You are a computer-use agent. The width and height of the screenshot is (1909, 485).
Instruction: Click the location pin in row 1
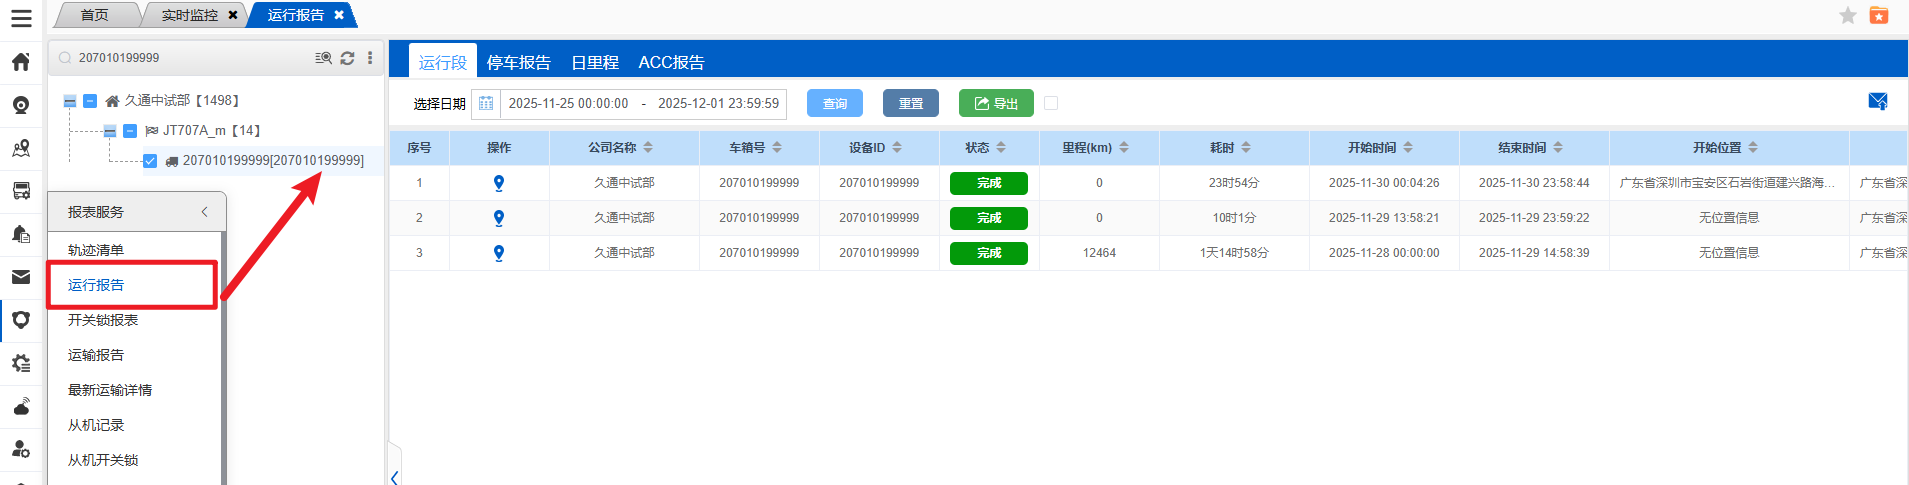pyautogui.click(x=499, y=183)
